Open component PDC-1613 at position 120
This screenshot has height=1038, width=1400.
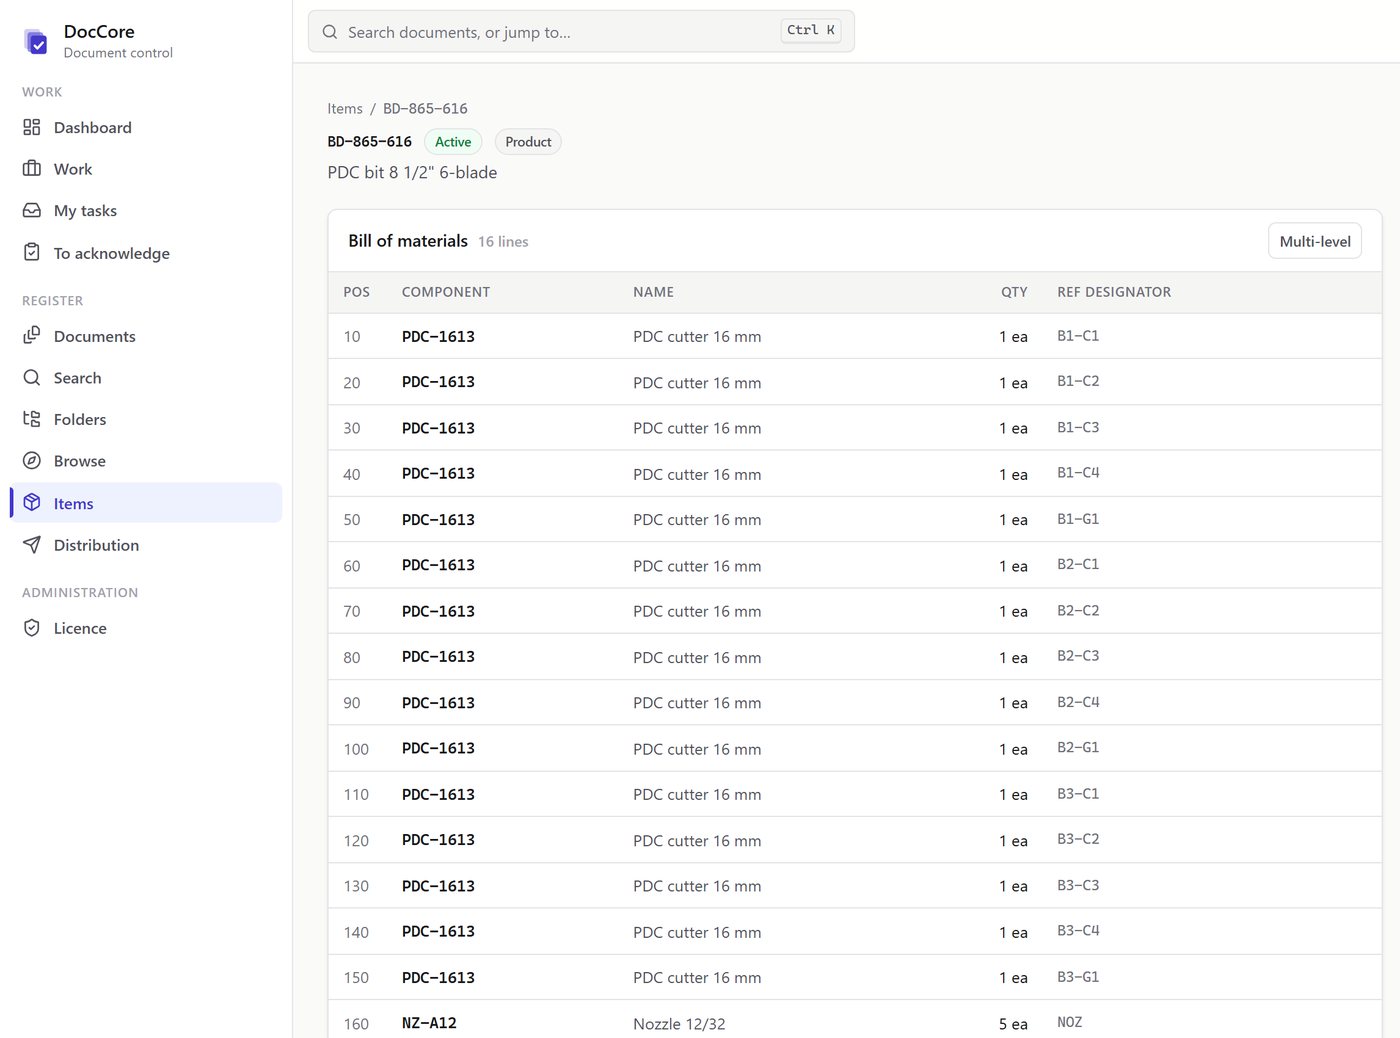click(x=438, y=840)
